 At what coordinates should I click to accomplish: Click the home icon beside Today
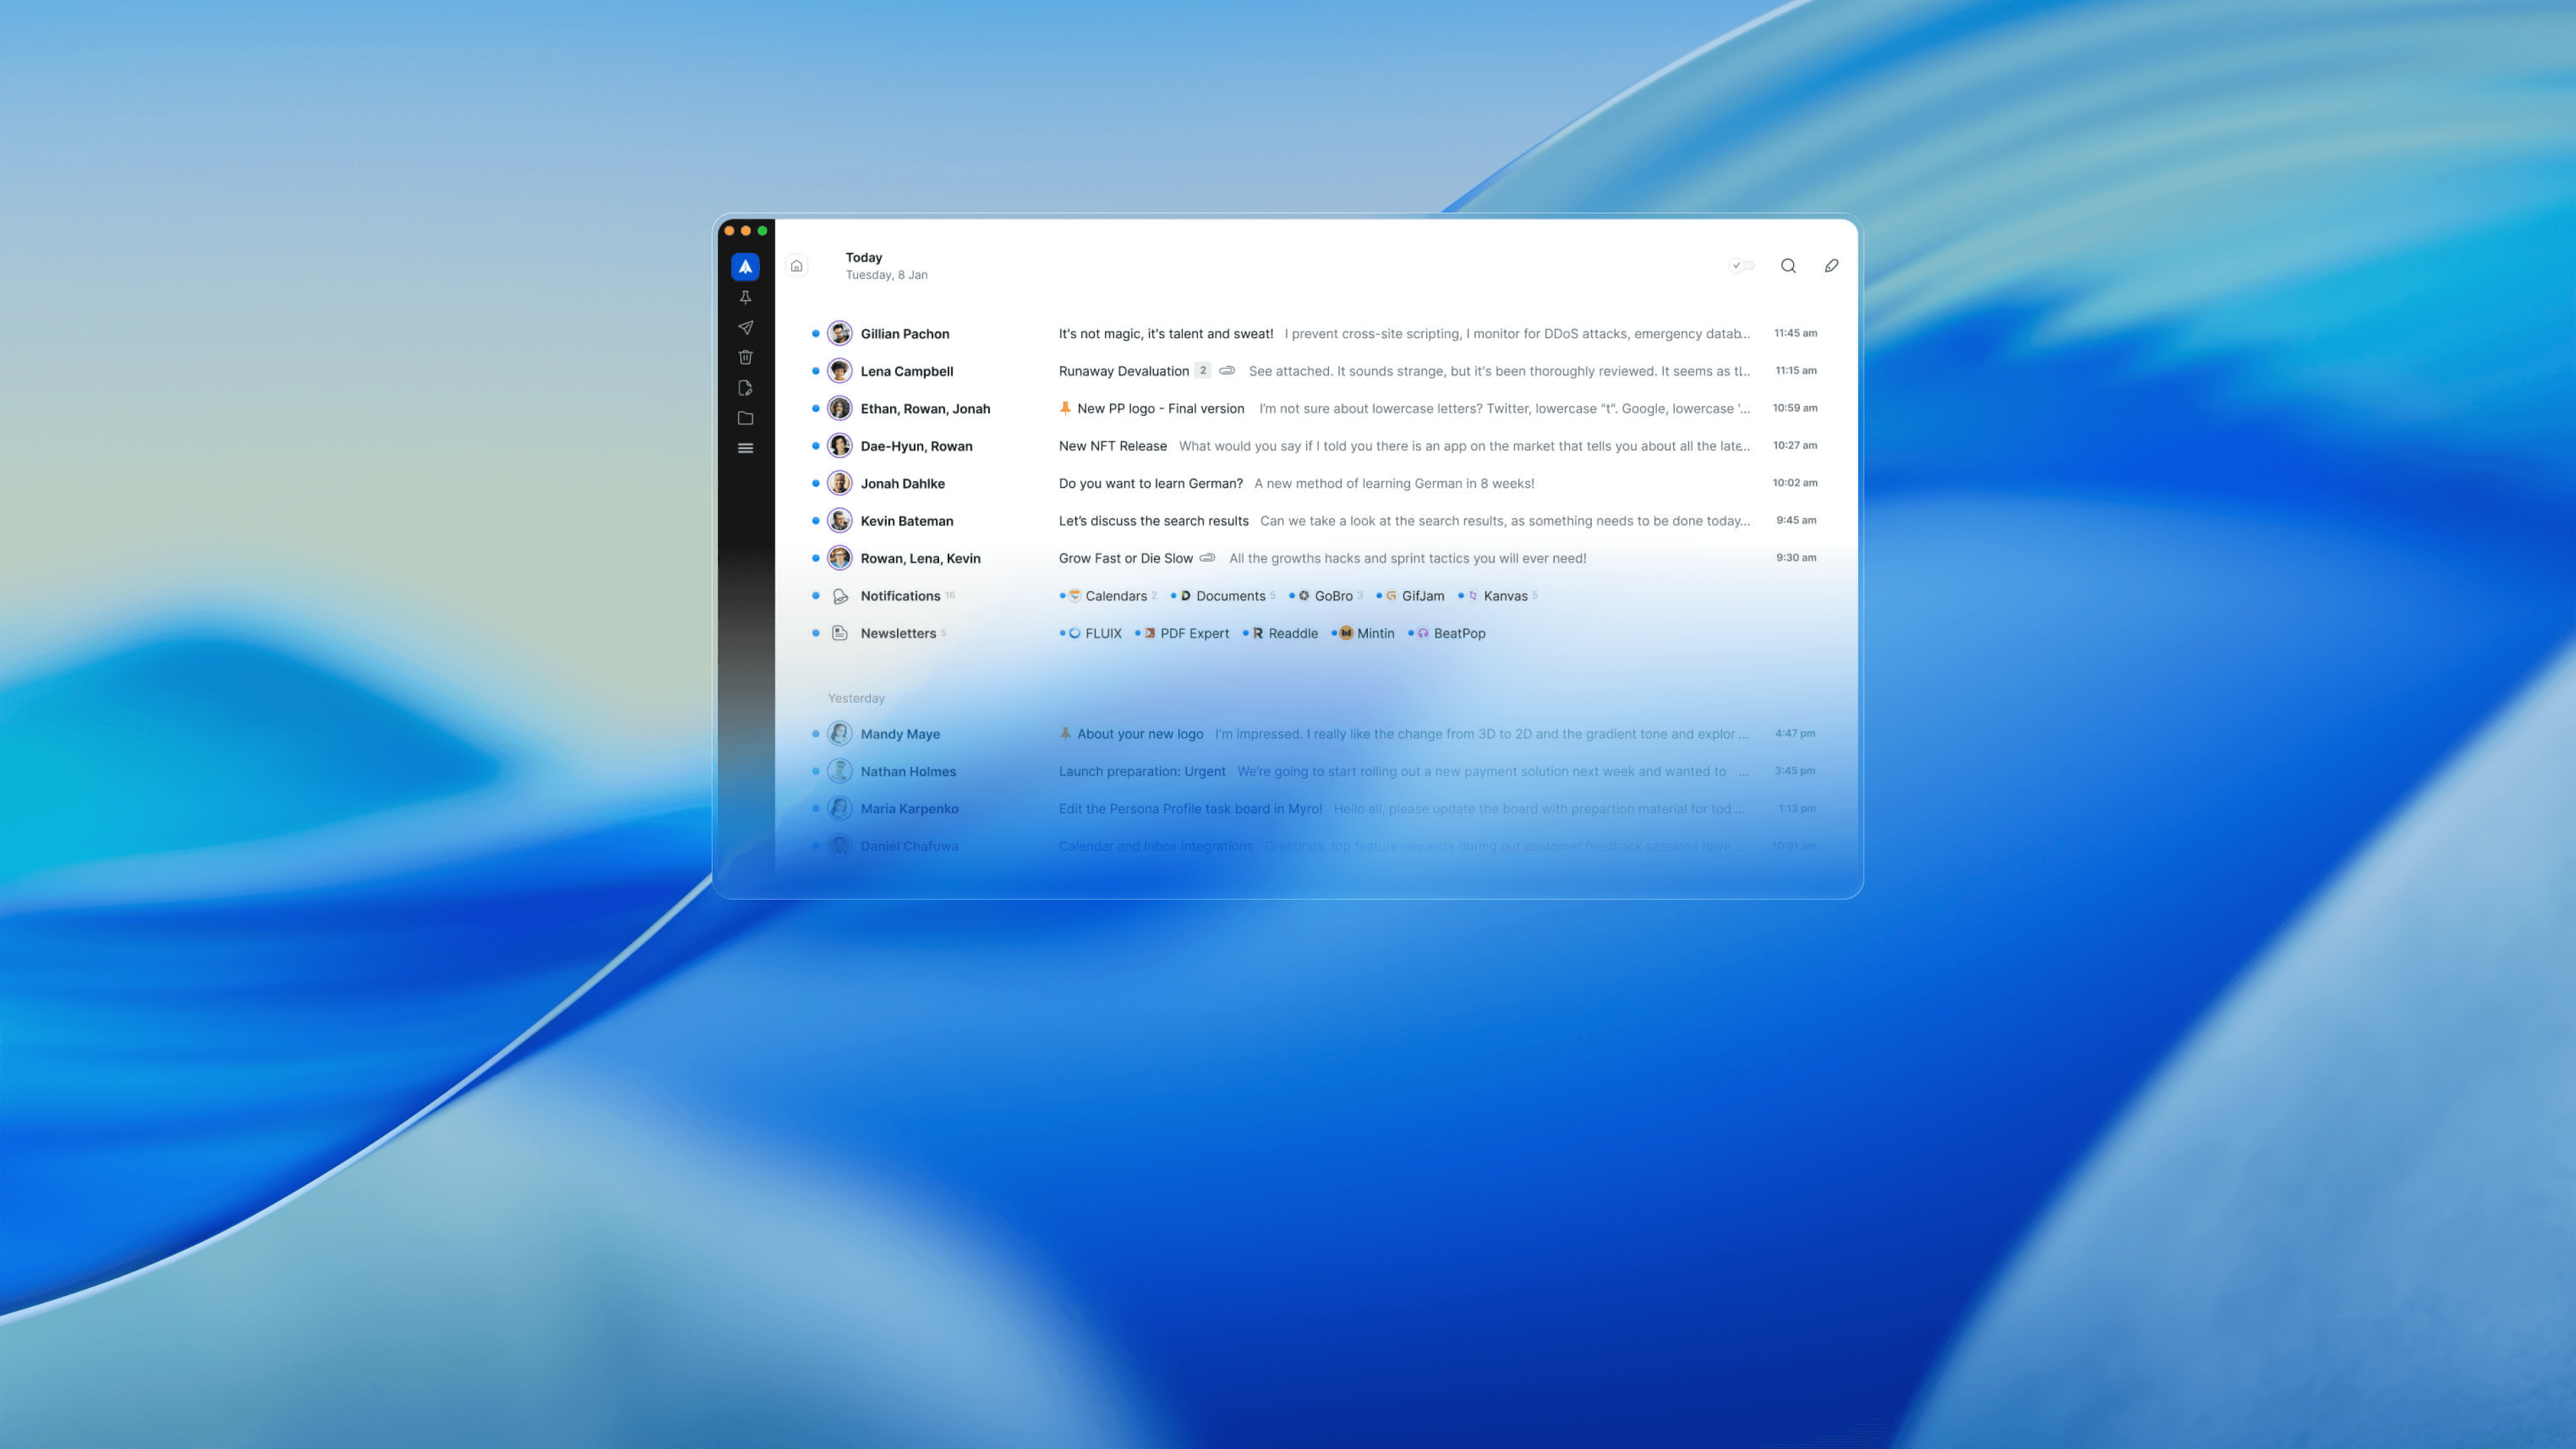pyautogui.click(x=797, y=266)
